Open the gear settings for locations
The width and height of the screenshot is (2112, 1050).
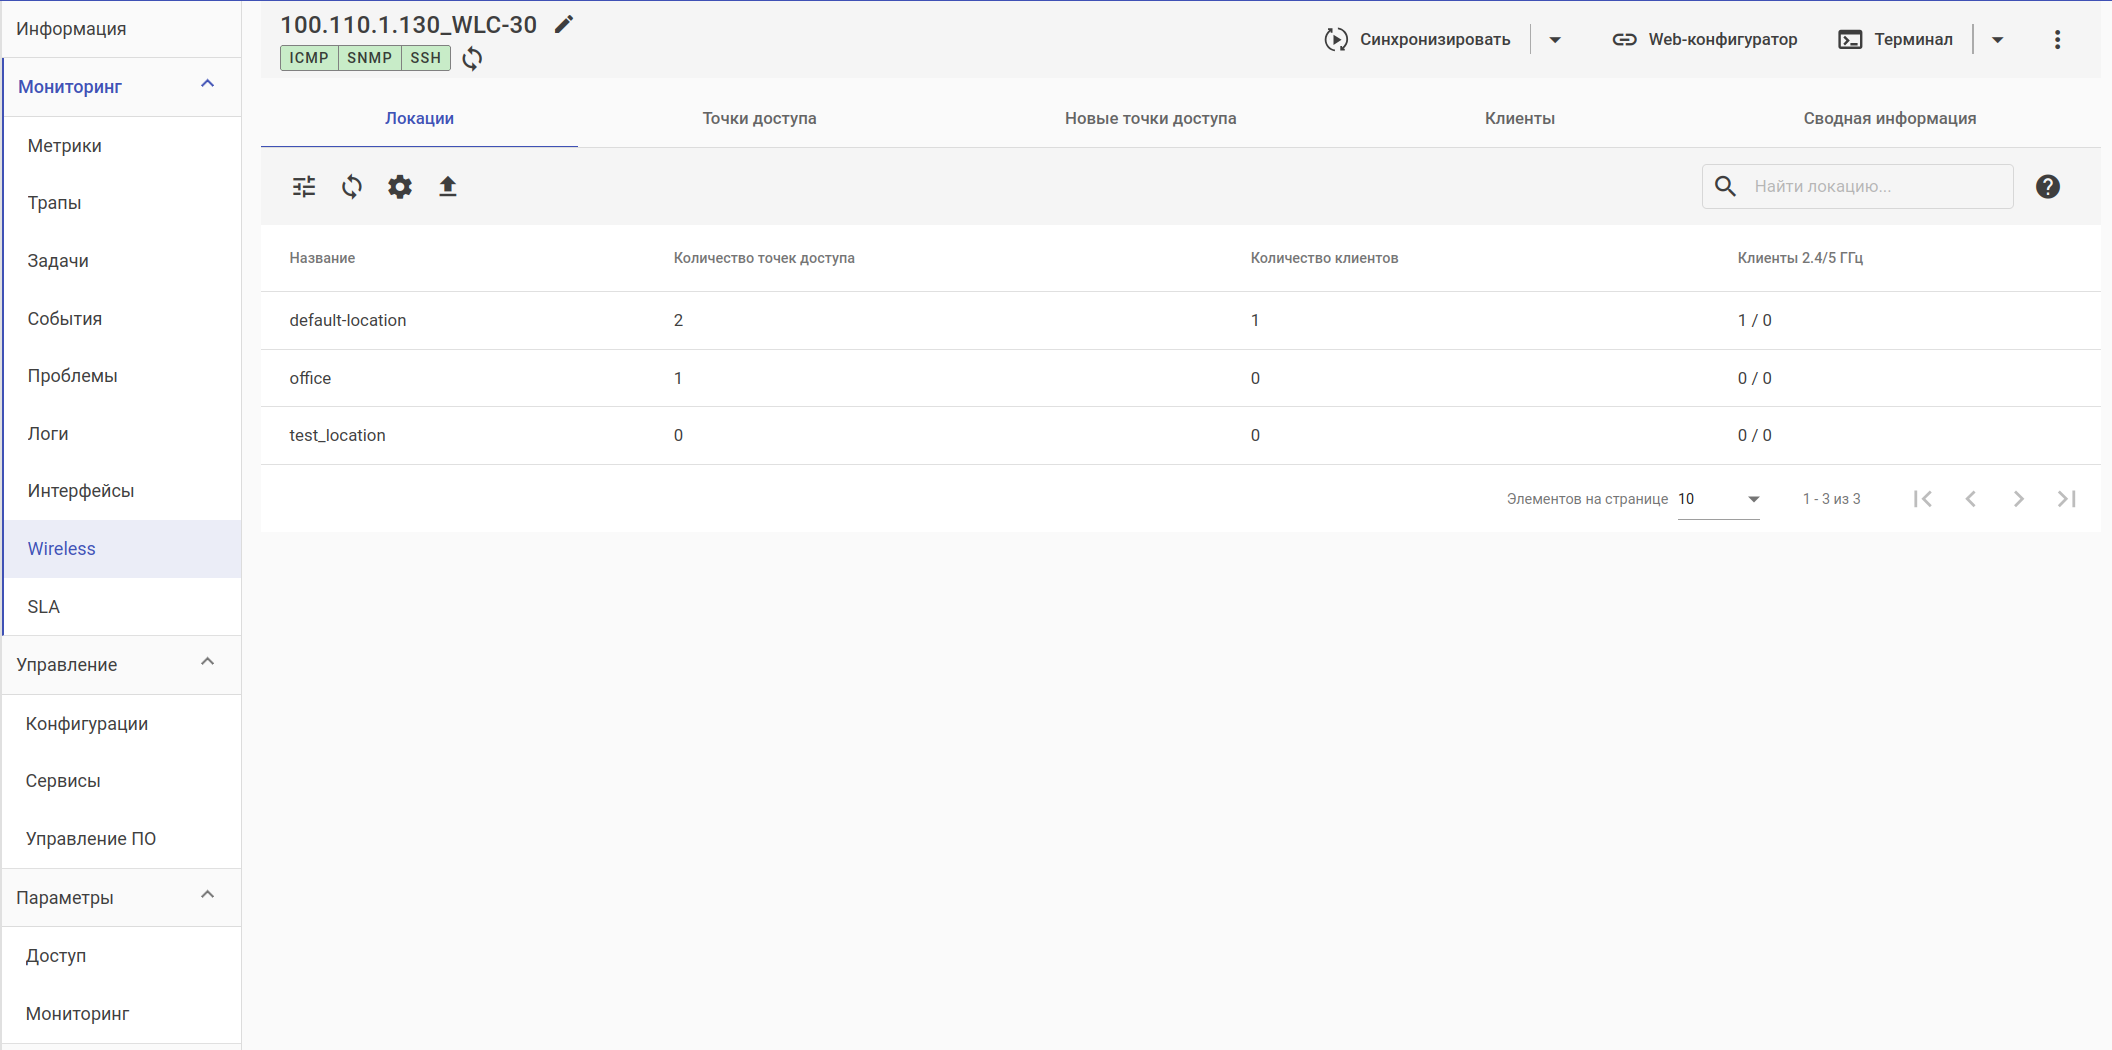pos(400,187)
